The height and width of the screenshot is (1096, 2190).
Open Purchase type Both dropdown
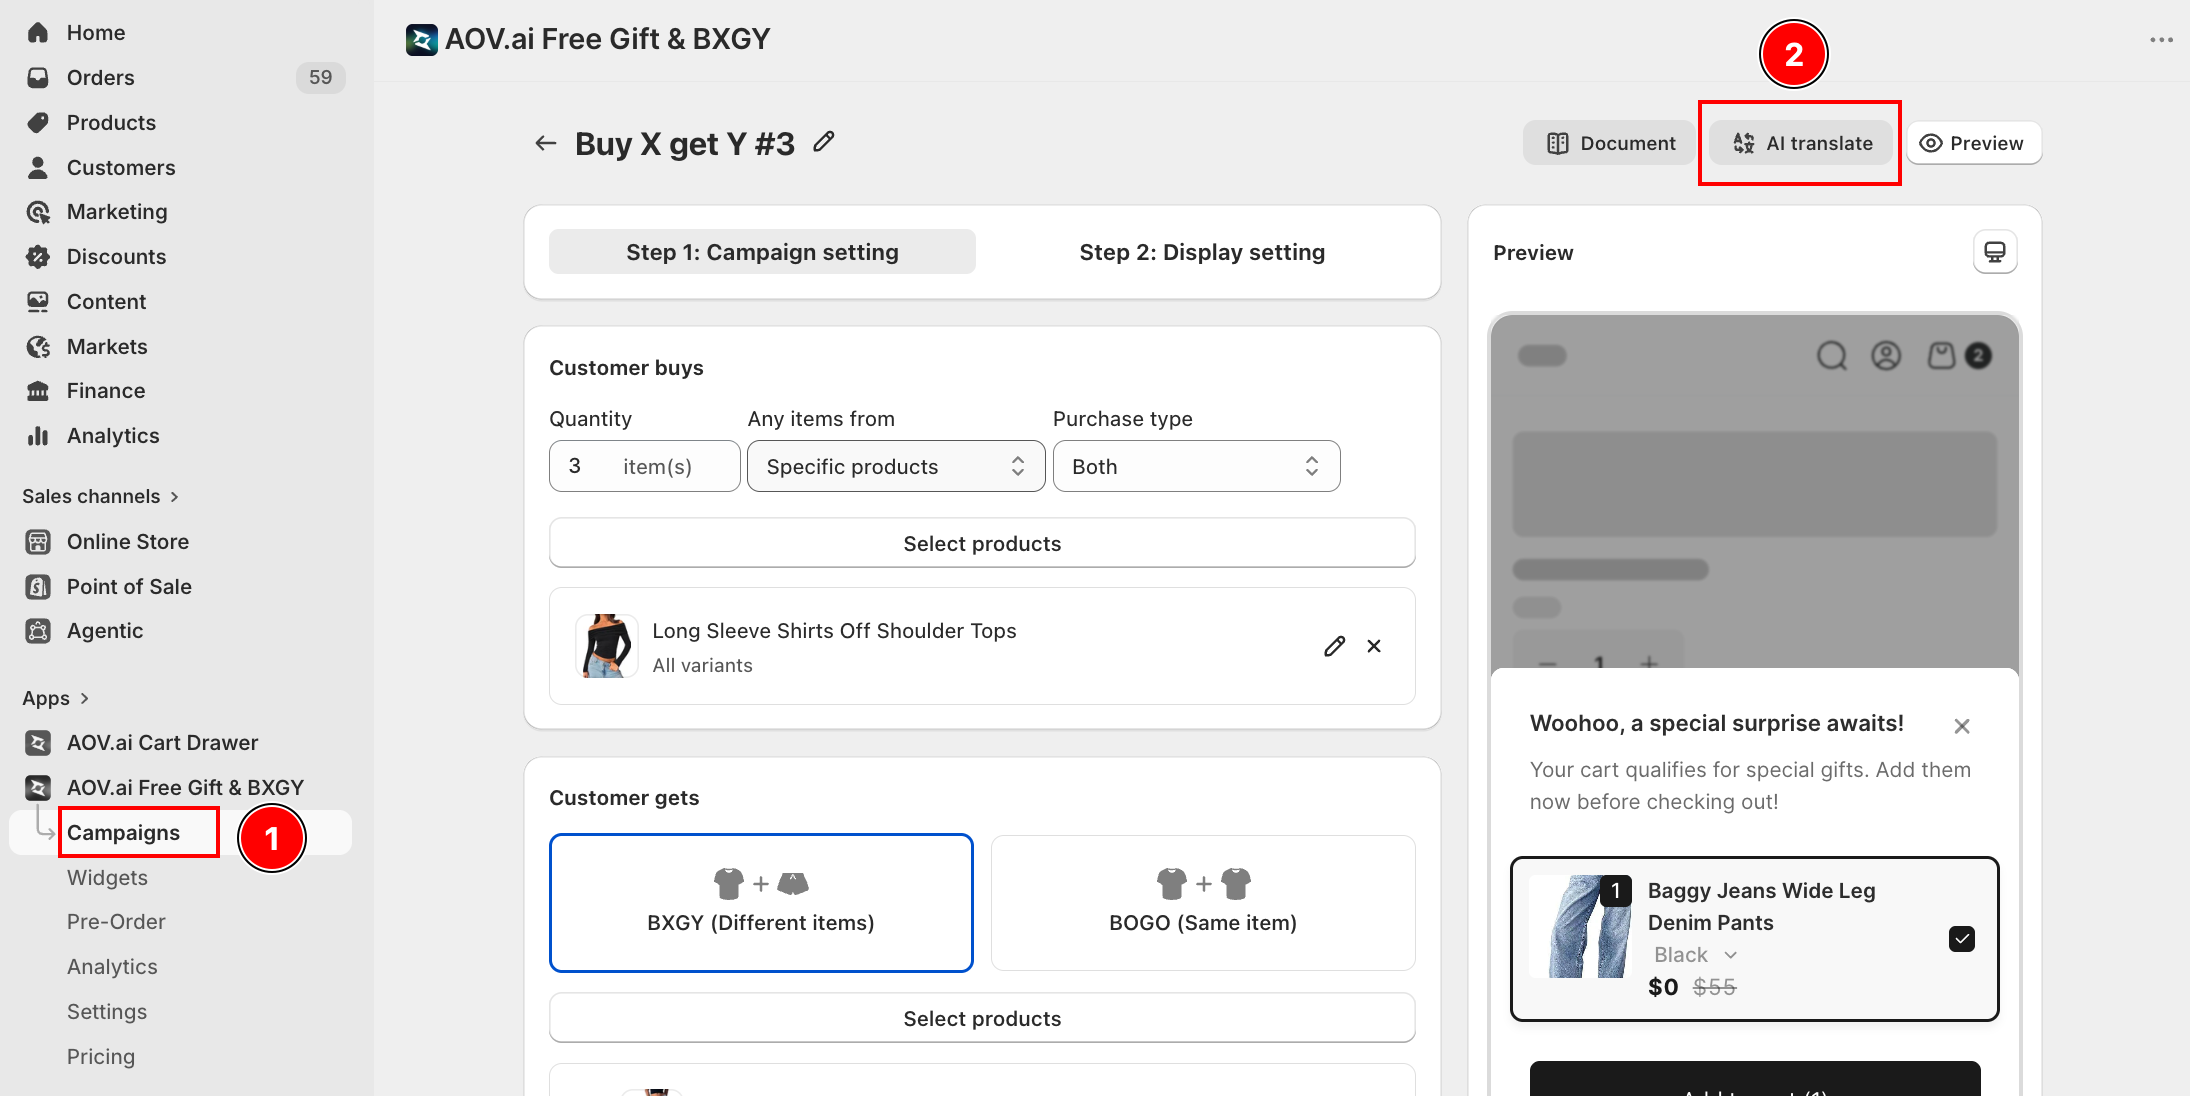[x=1196, y=466]
